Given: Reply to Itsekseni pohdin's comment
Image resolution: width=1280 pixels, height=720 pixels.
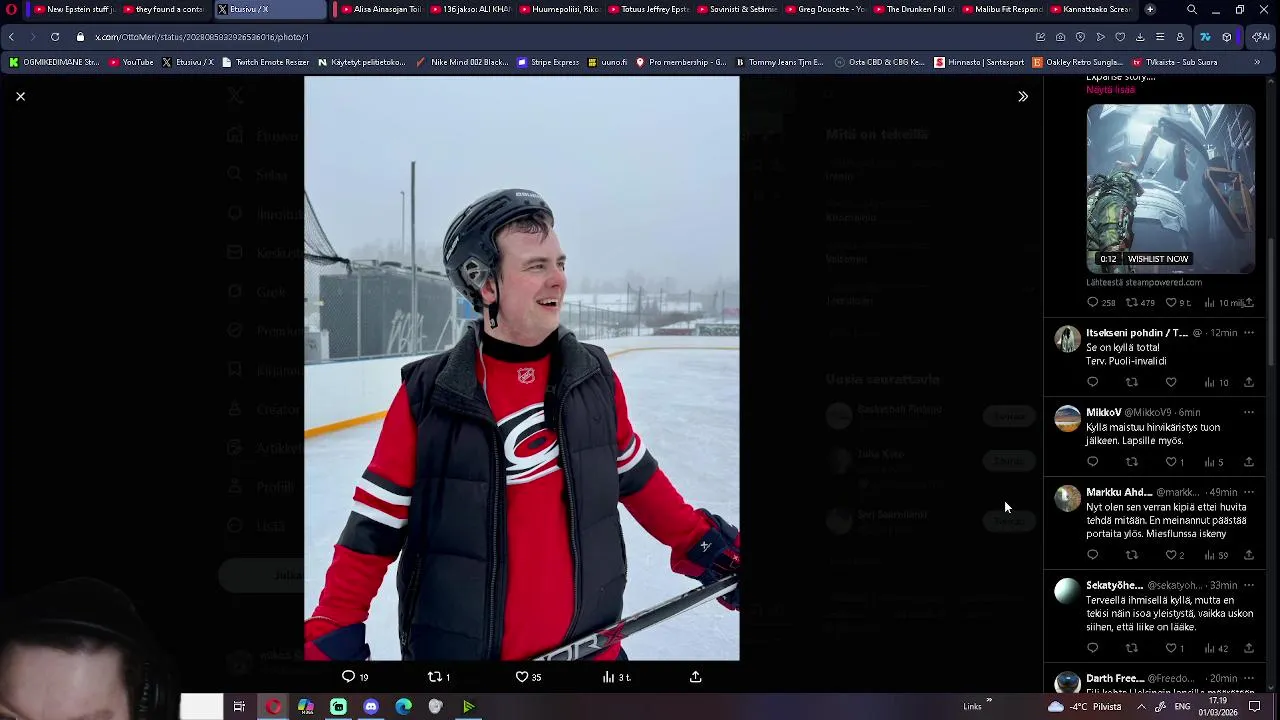Looking at the screenshot, I should (x=1092, y=382).
